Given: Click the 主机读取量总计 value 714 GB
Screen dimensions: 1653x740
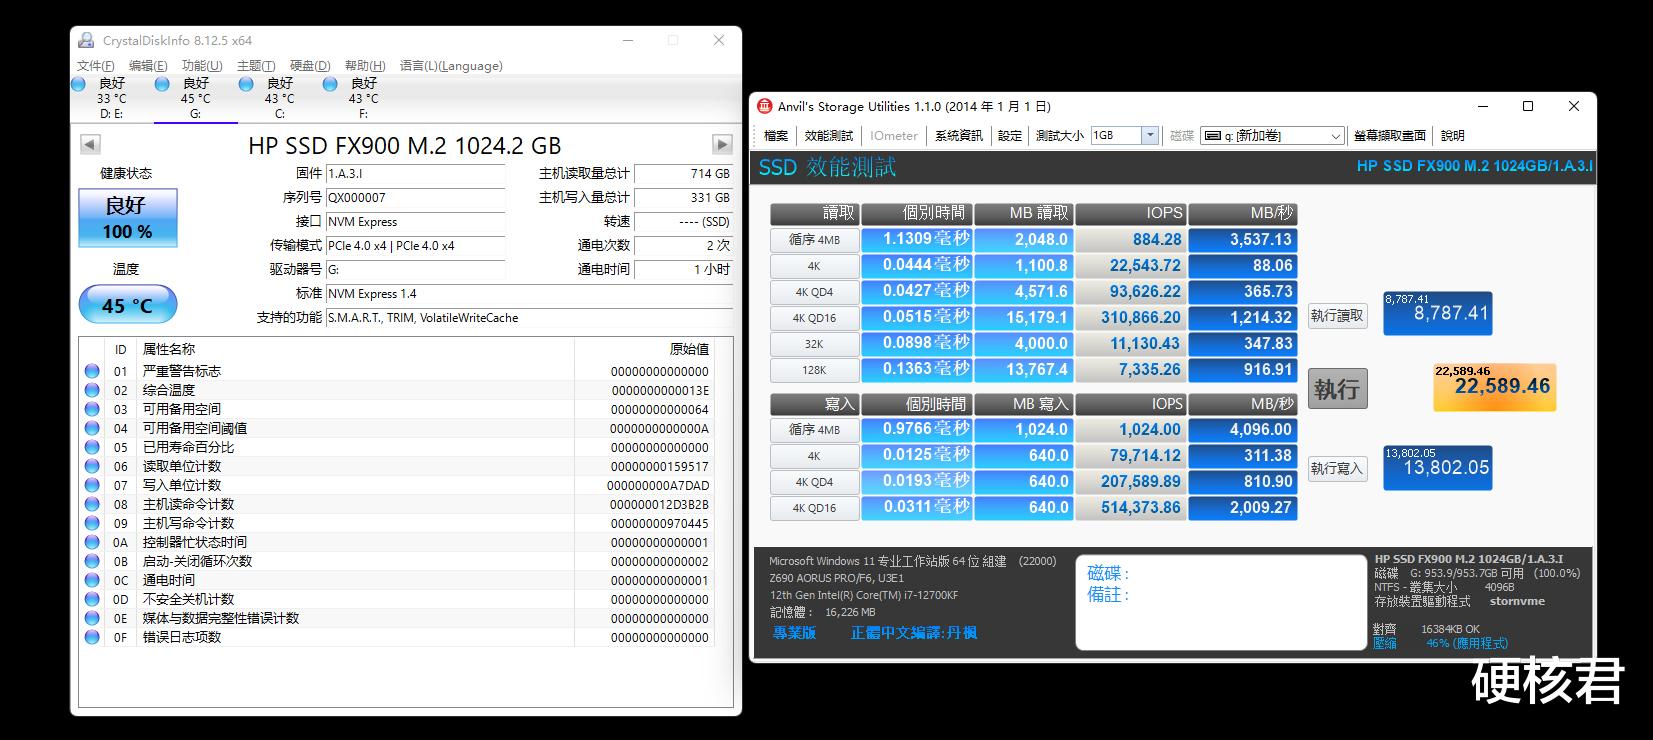Looking at the screenshot, I should pos(684,174).
